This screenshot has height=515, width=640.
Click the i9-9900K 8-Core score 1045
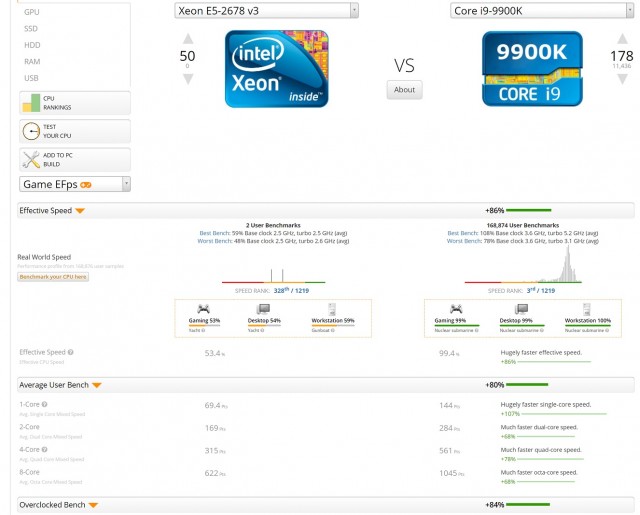(x=451, y=473)
